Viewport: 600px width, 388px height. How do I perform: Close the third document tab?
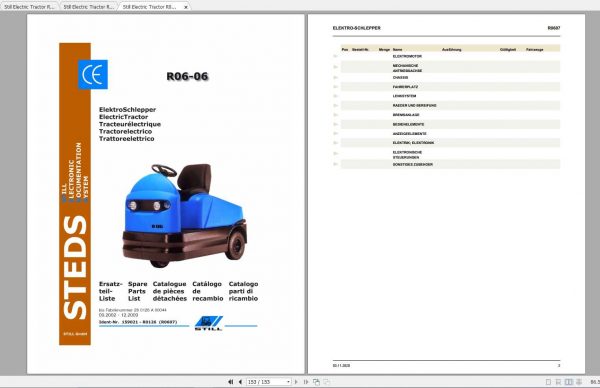(x=186, y=7)
